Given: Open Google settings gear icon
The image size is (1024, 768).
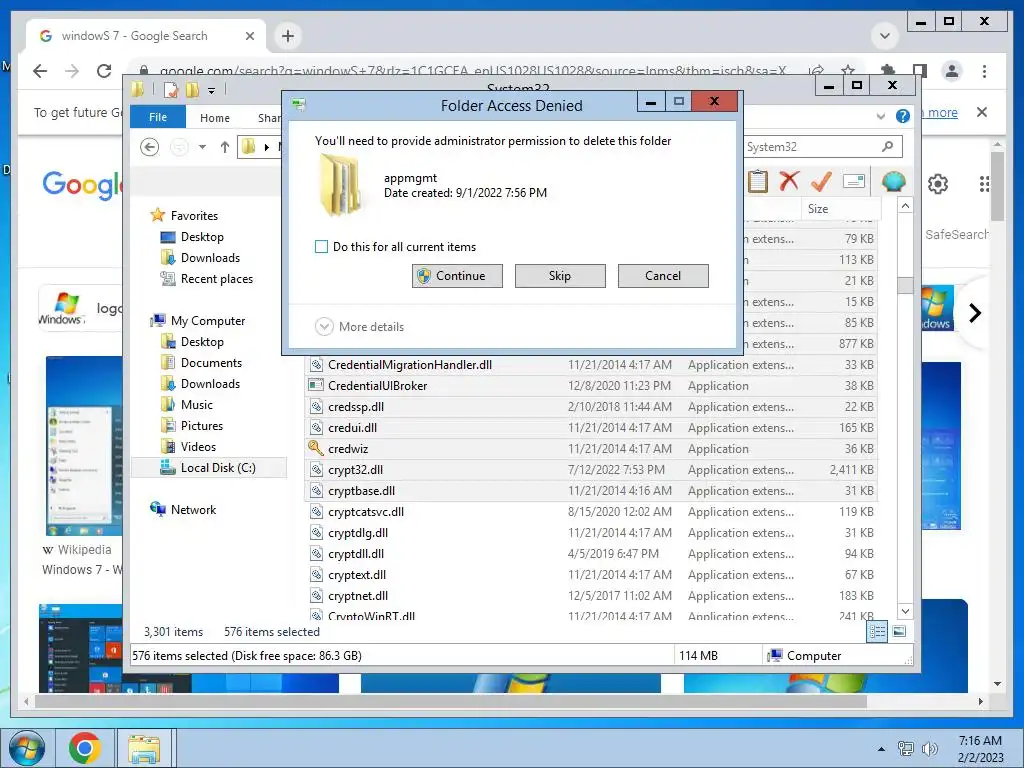Looking at the screenshot, I should point(938,184).
